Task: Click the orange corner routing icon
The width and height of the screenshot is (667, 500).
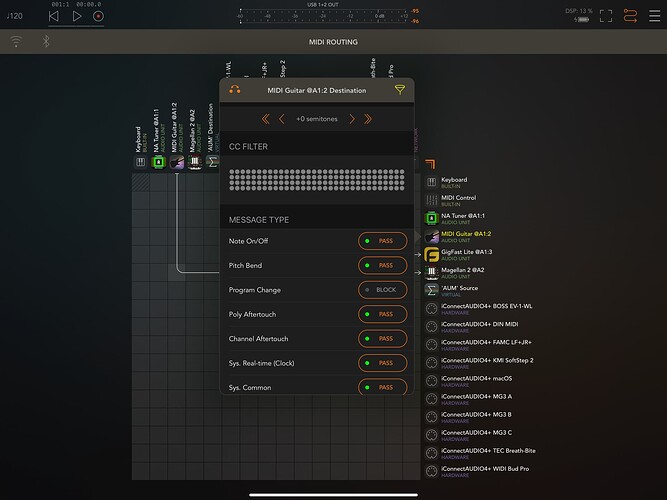Action: coord(430,164)
